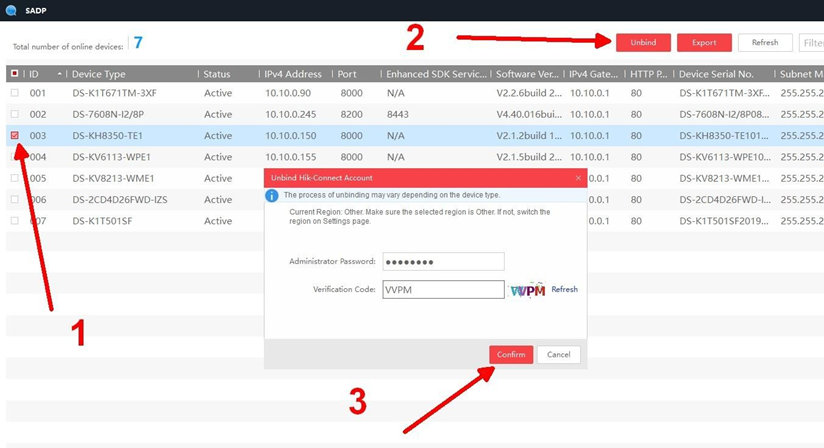Screen dimensions: 824x448
Task: Sort by Device Type column header
Action: pyautogui.click(x=98, y=74)
